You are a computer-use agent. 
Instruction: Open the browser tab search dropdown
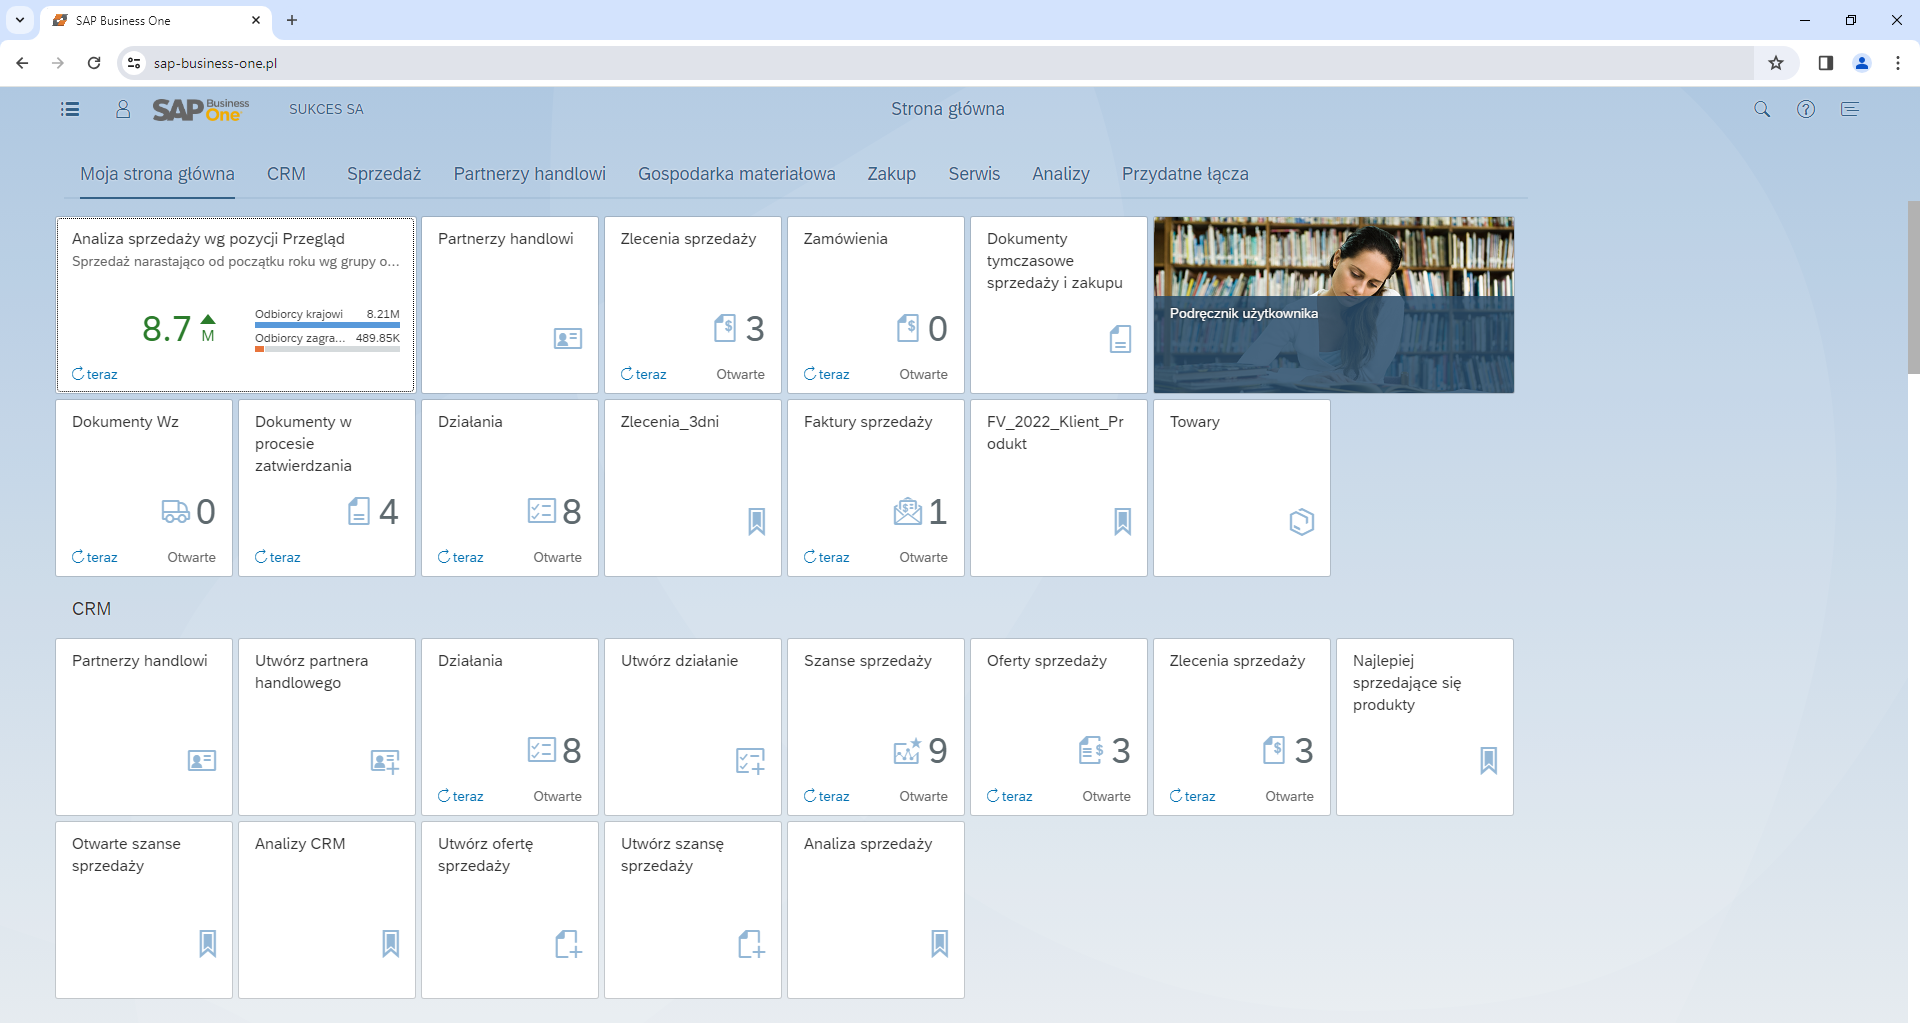tap(19, 20)
